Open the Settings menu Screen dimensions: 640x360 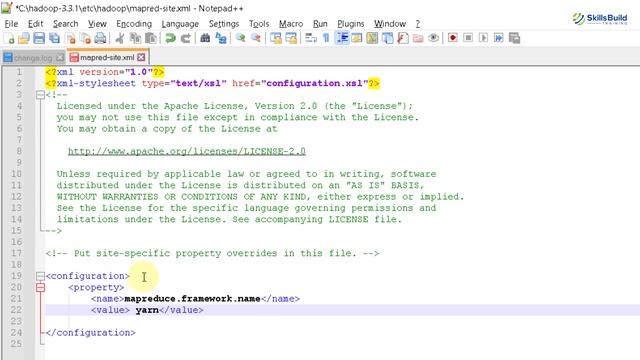point(224,24)
